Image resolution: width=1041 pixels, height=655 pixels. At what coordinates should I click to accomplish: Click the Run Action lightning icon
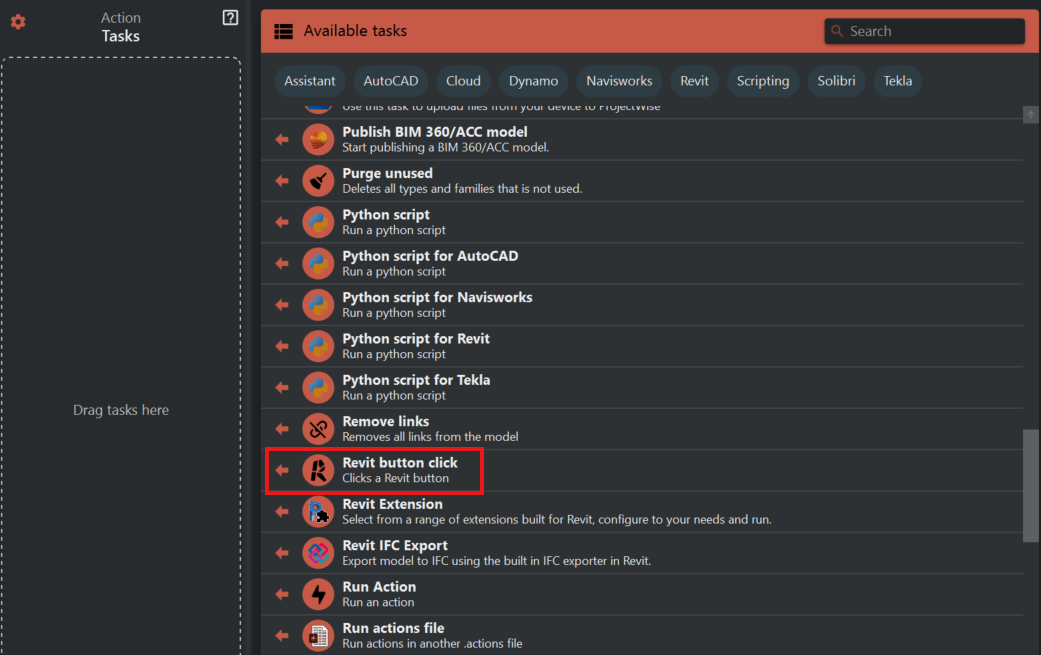(x=318, y=594)
